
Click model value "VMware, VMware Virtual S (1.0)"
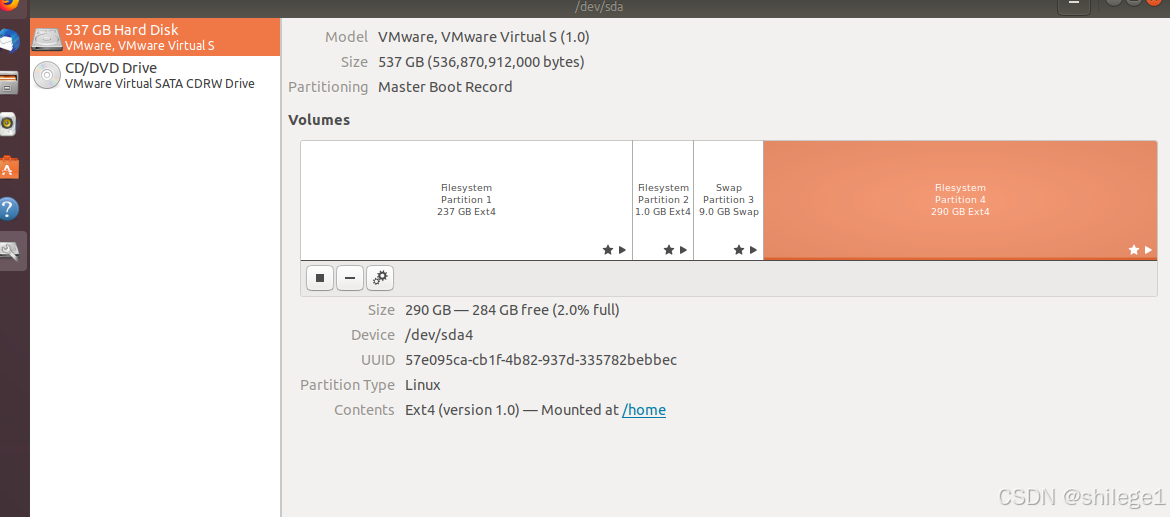tap(484, 37)
